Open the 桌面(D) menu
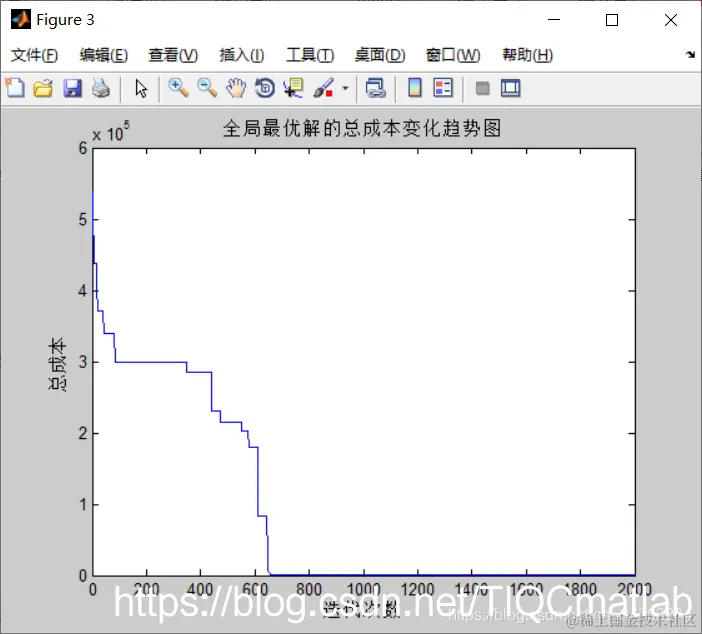The image size is (702, 634). click(x=380, y=55)
